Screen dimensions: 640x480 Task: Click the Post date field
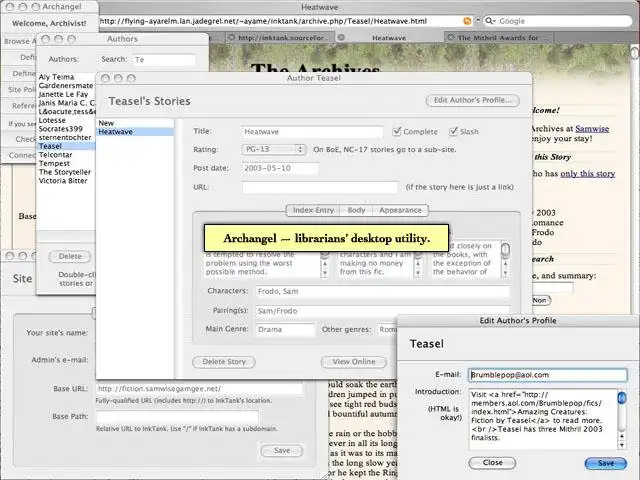click(x=280, y=168)
